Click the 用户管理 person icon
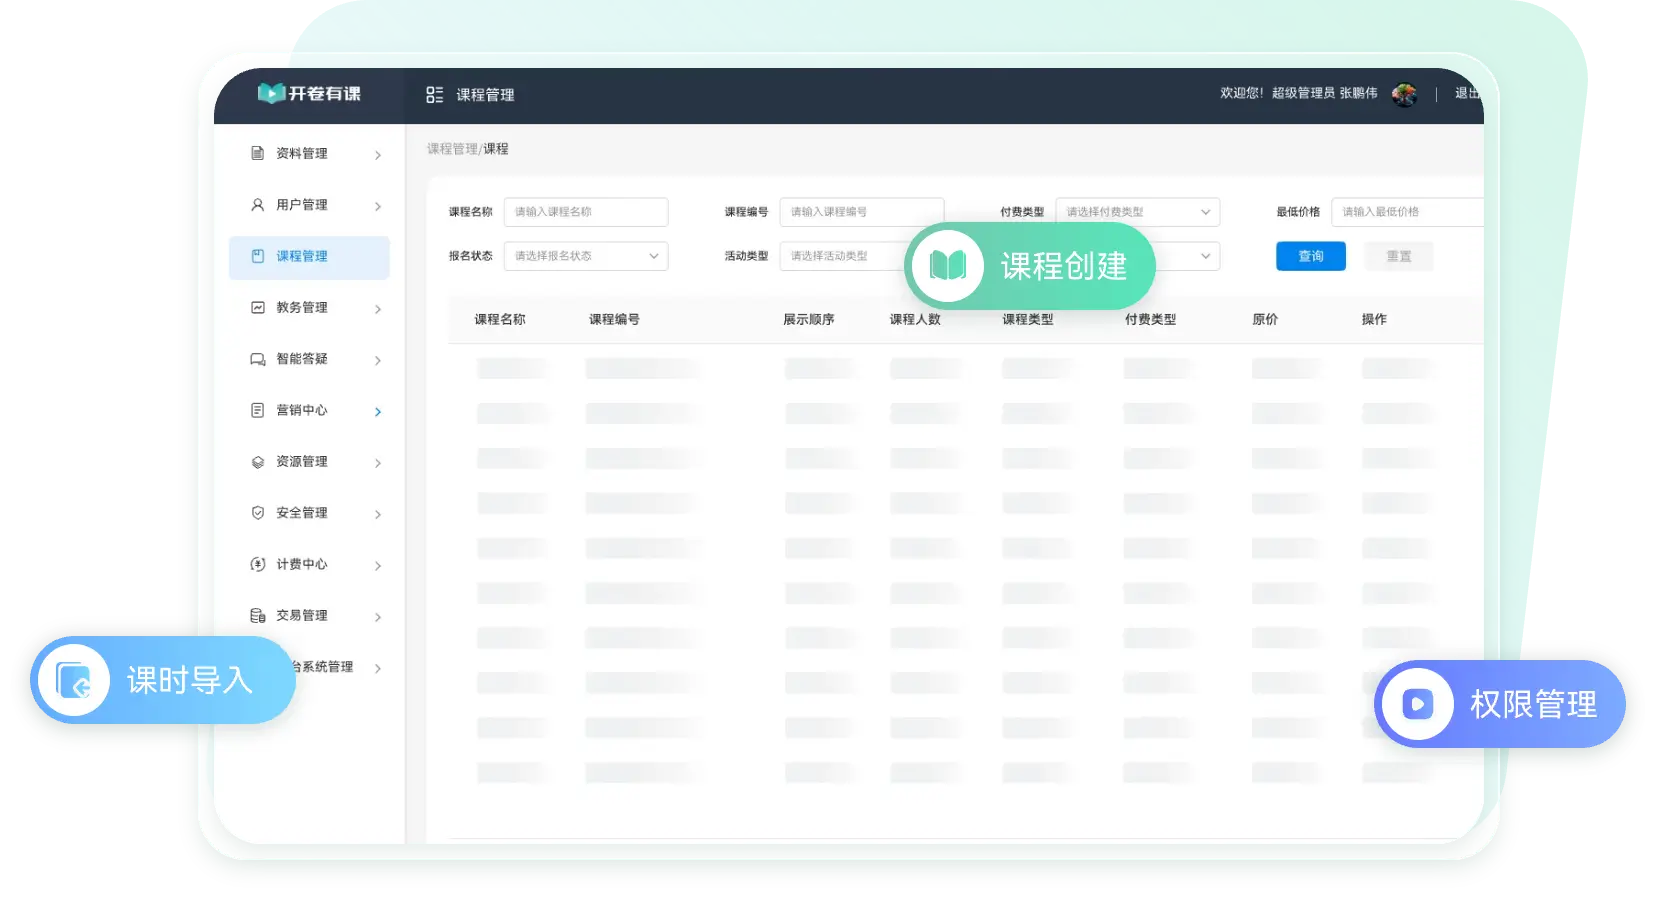1656x898 pixels. (257, 205)
